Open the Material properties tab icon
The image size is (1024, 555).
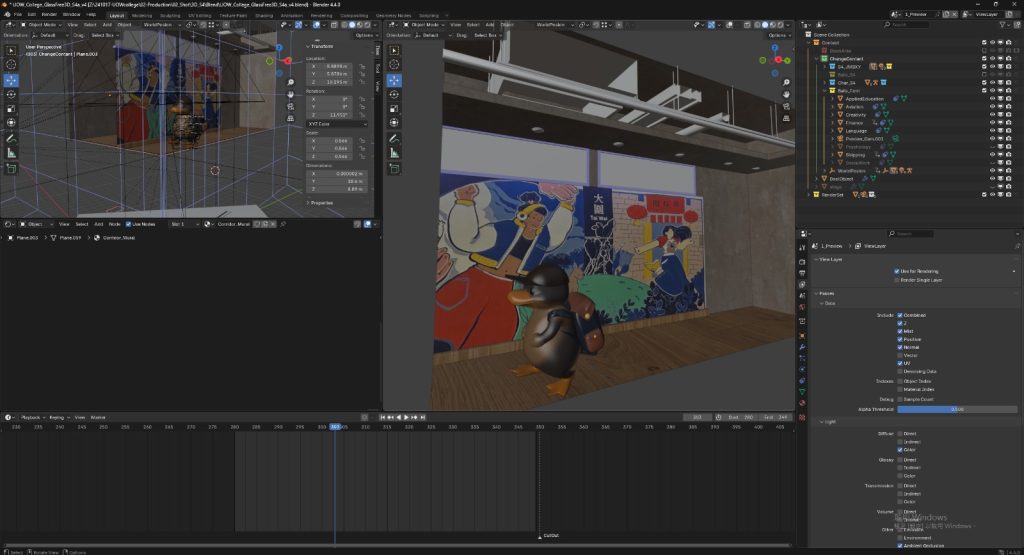pyautogui.click(x=802, y=403)
